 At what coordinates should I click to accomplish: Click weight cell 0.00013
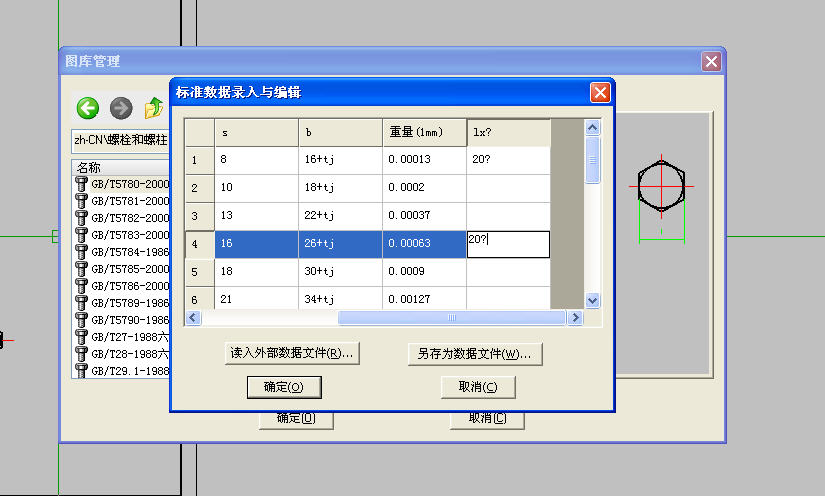click(425, 160)
